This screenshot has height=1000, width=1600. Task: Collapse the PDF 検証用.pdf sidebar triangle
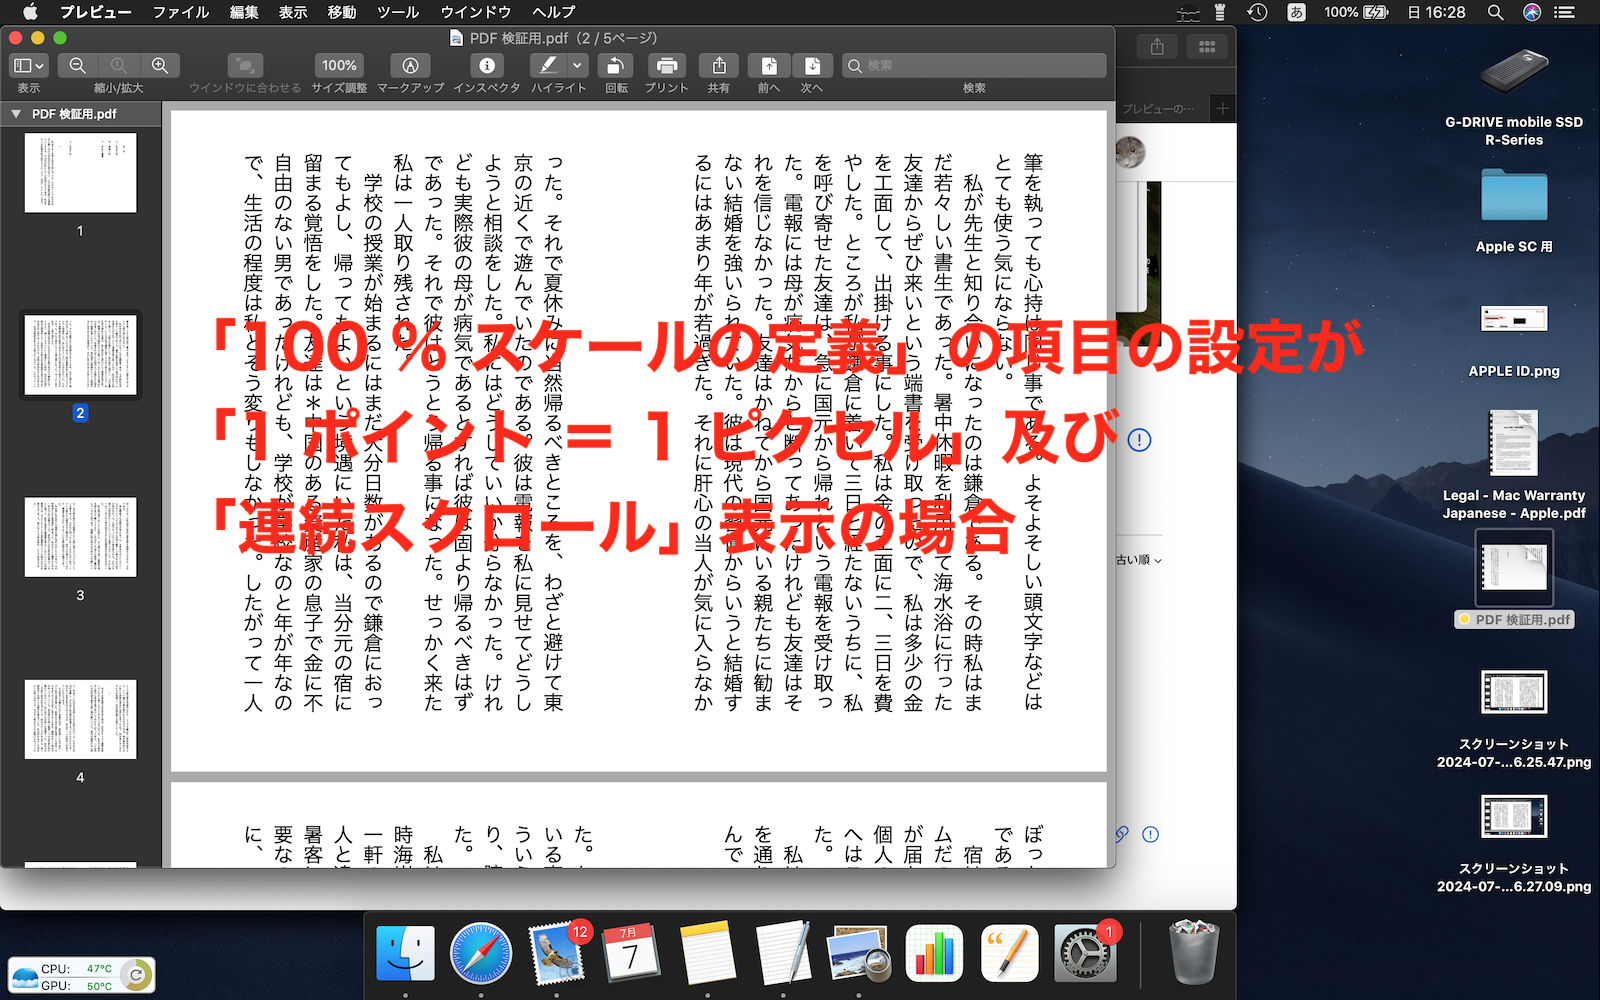click(16, 114)
